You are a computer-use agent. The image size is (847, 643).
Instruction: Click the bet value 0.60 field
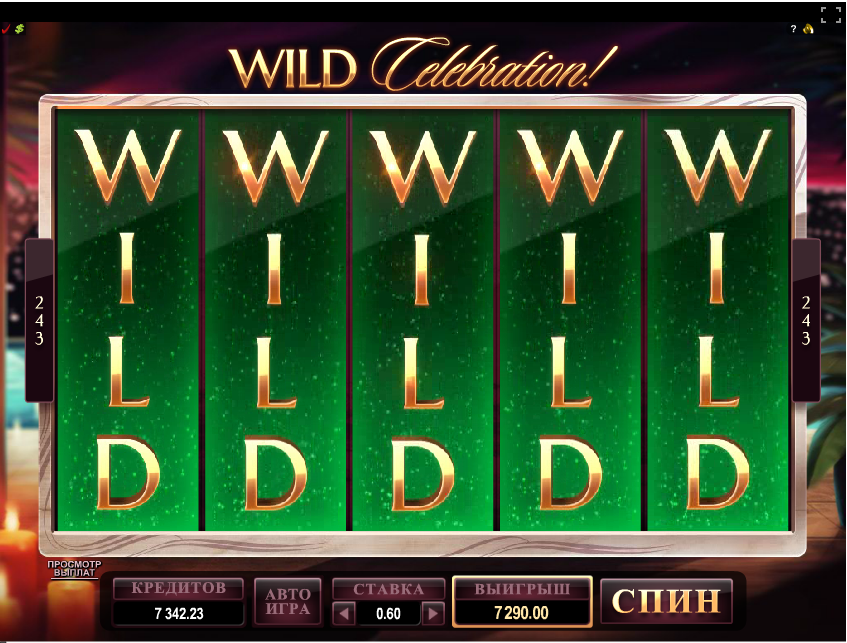tap(388, 614)
